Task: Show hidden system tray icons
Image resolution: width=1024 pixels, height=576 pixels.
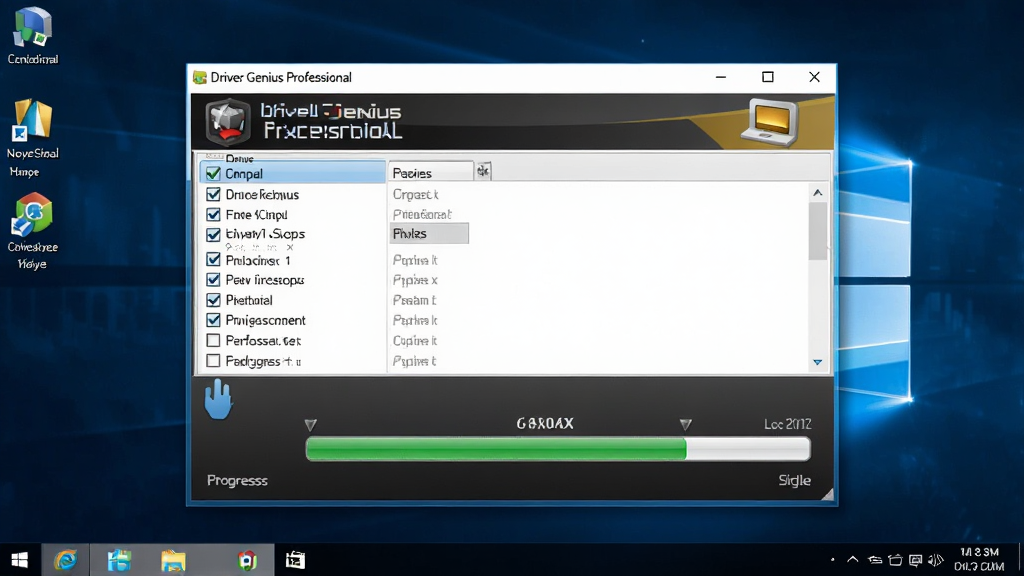Action: [x=853, y=560]
